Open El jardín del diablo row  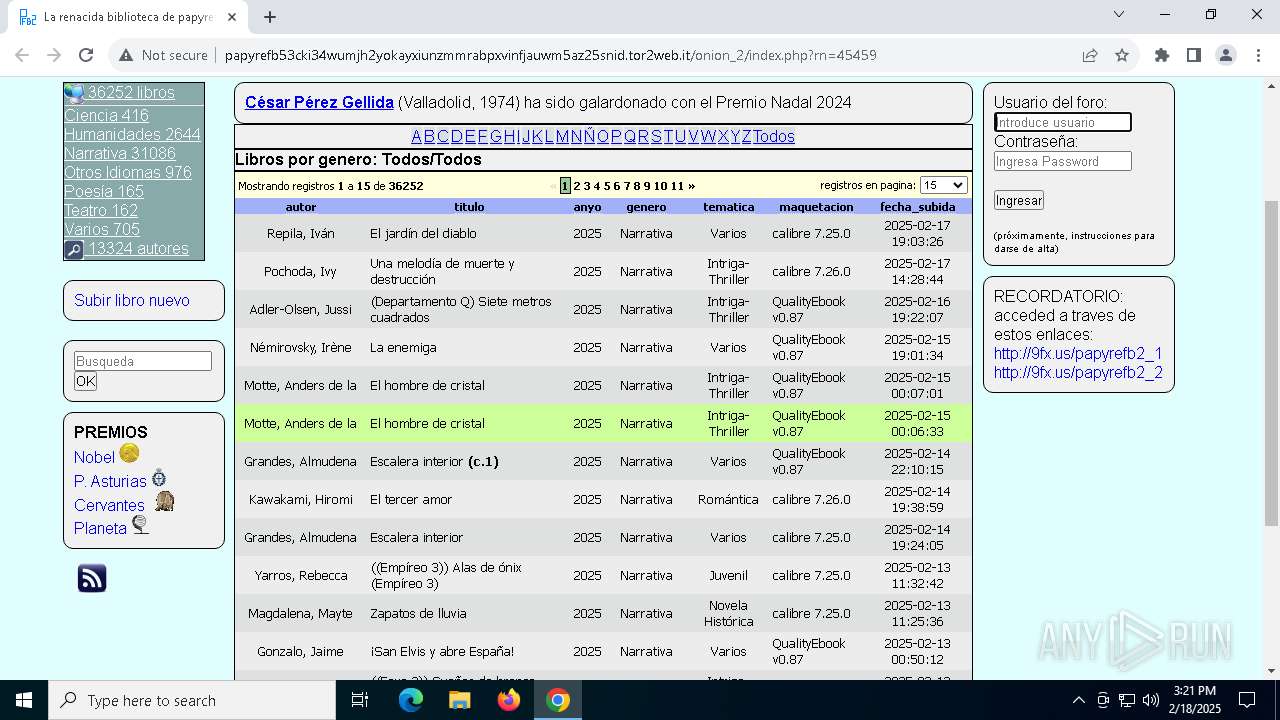pos(603,233)
